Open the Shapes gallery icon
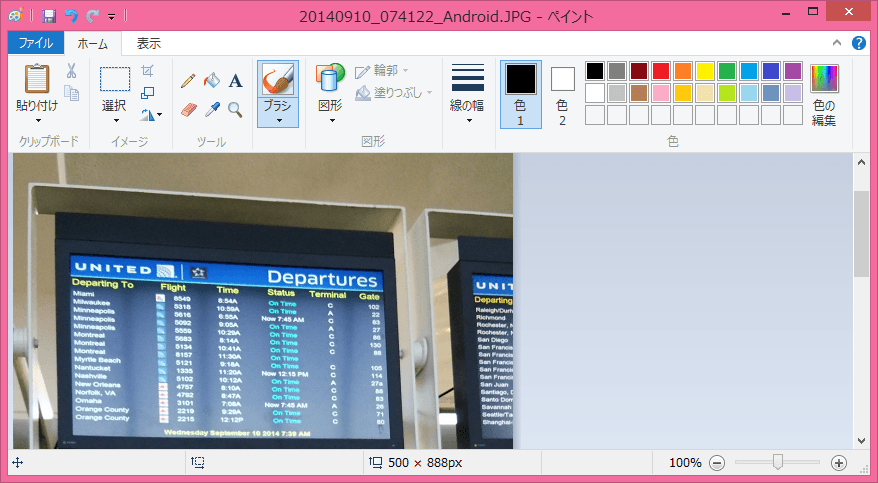The image size is (878, 483). coord(330,78)
